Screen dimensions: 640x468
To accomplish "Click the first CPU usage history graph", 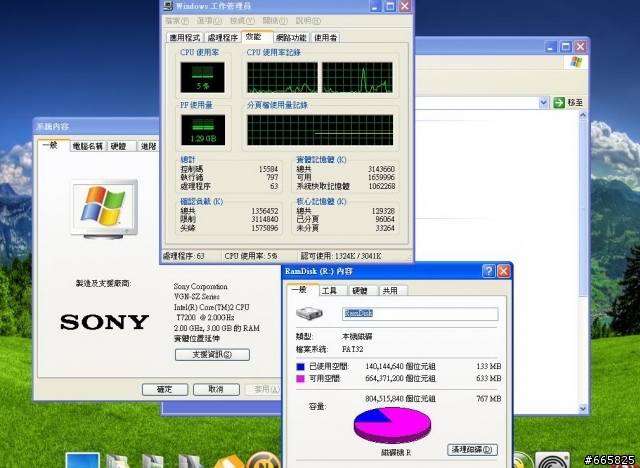I will point(282,78).
